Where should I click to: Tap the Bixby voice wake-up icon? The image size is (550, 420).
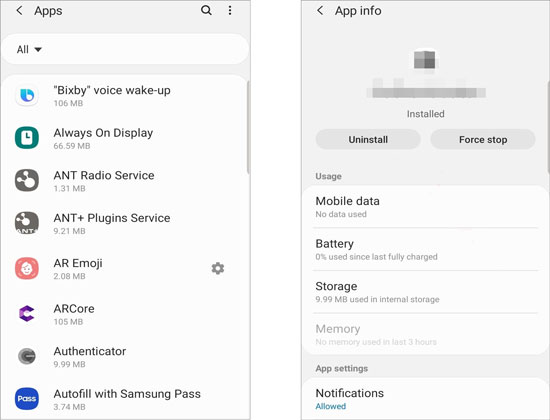(x=27, y=95)
